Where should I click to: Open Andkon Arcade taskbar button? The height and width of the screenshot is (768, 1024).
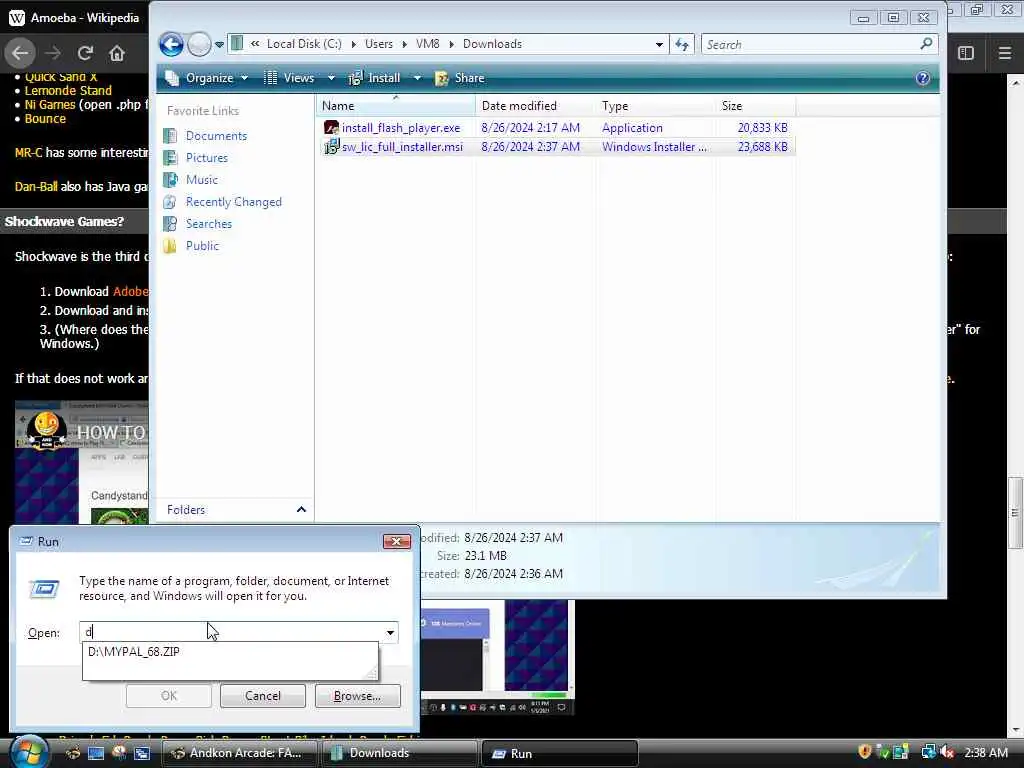pos(238,753)
